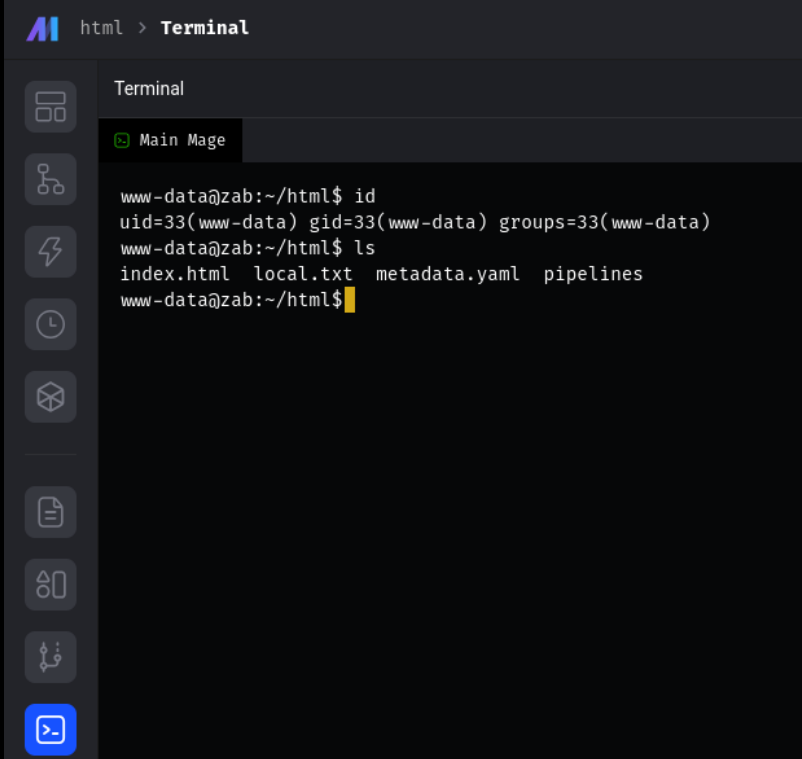The height and width of the screenshot is (759, 802).
Task: Click local.txt in the ls output
Action: (303, 274)
